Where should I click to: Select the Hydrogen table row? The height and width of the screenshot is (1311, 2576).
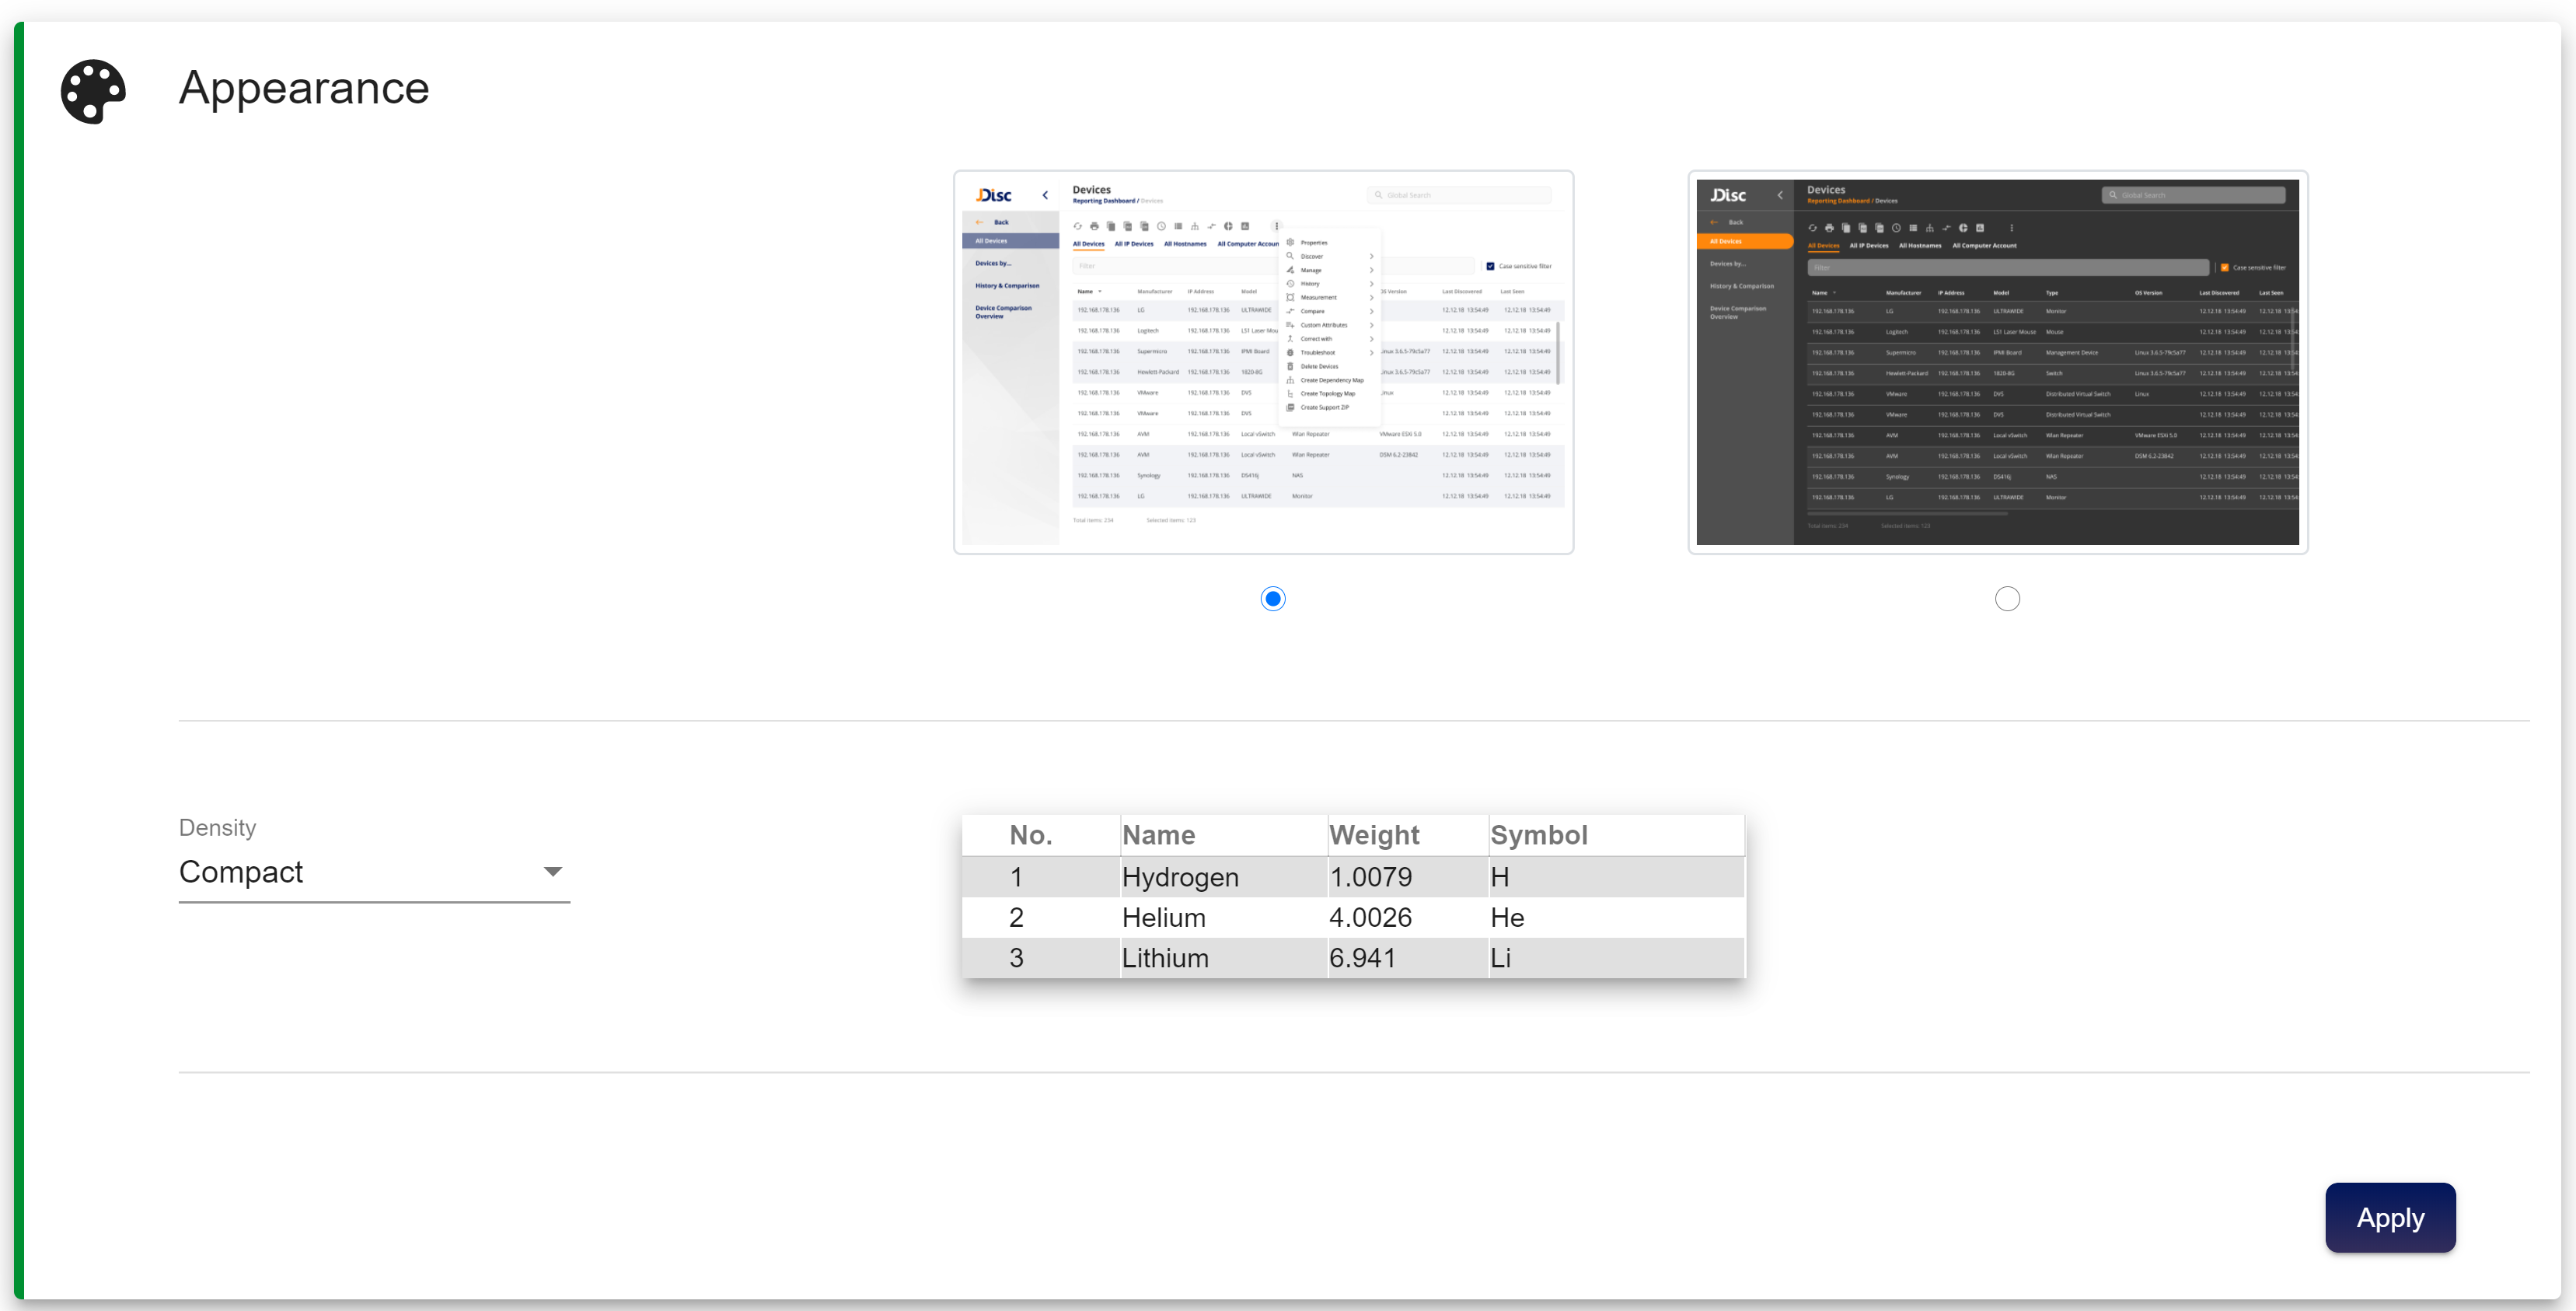tap(1352, 877)
